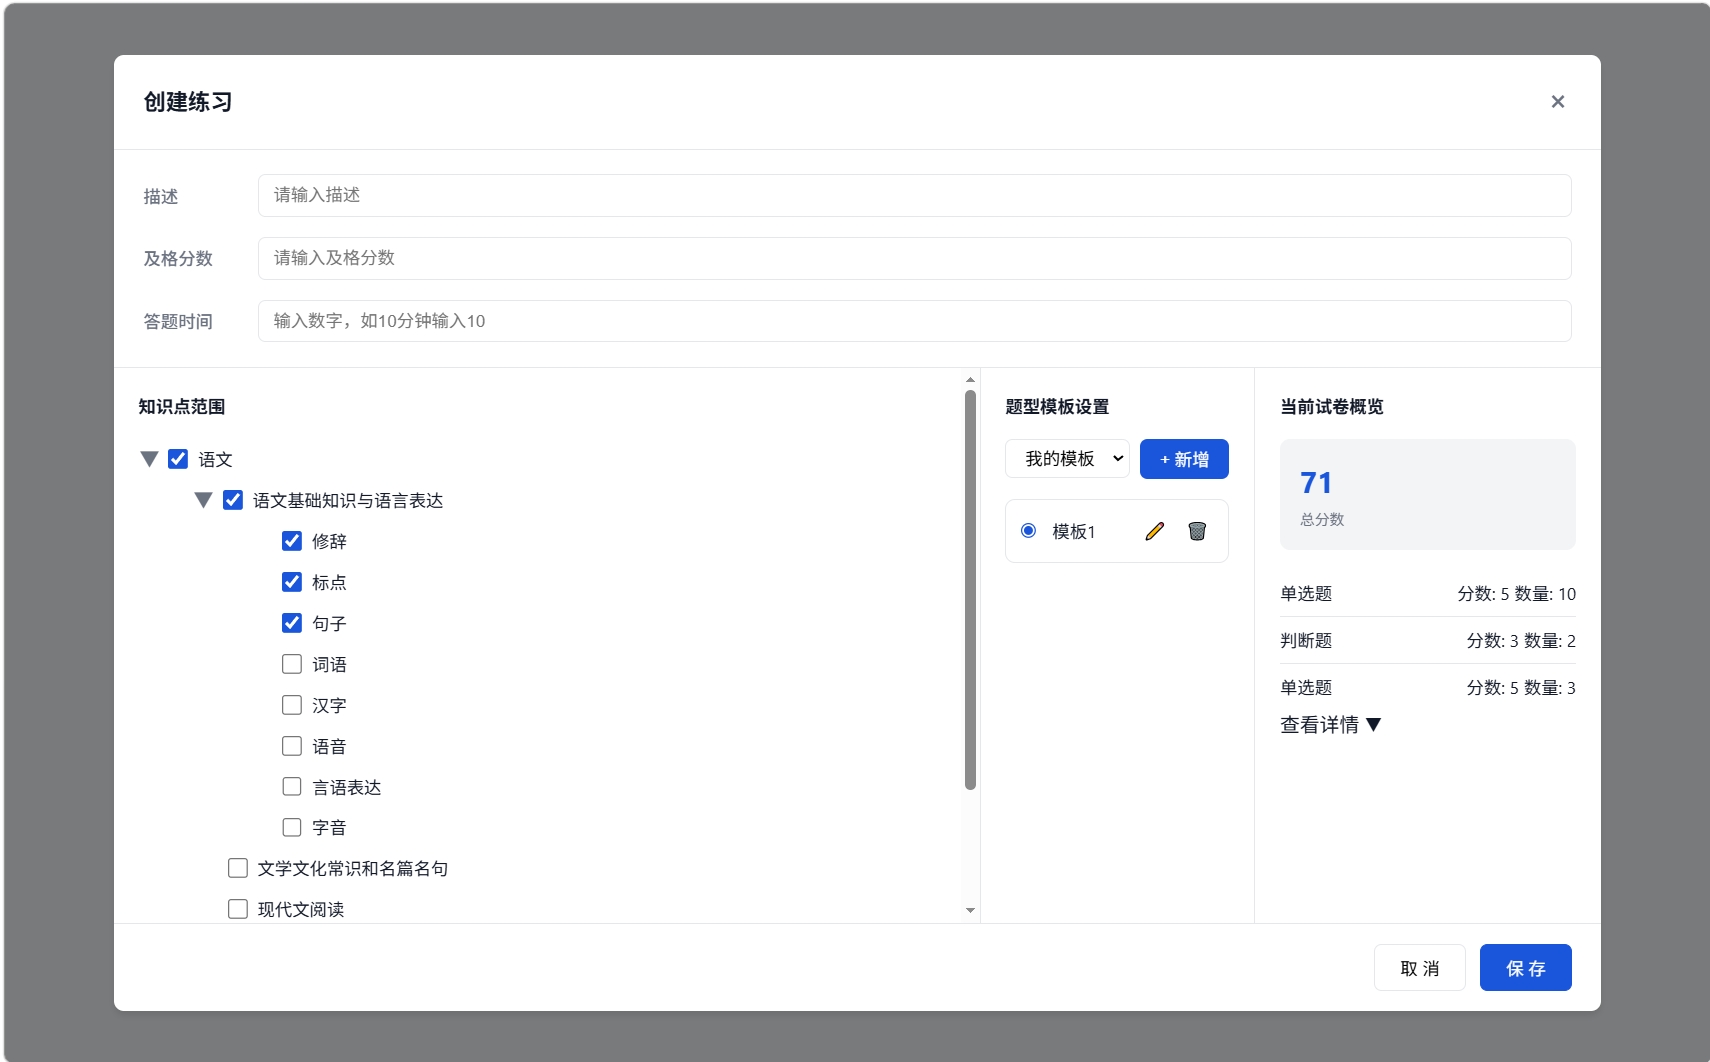Screen dimensions: 1710x1062
Task: Delete 模板1 with the trash icon
Action: (1197, 531)
